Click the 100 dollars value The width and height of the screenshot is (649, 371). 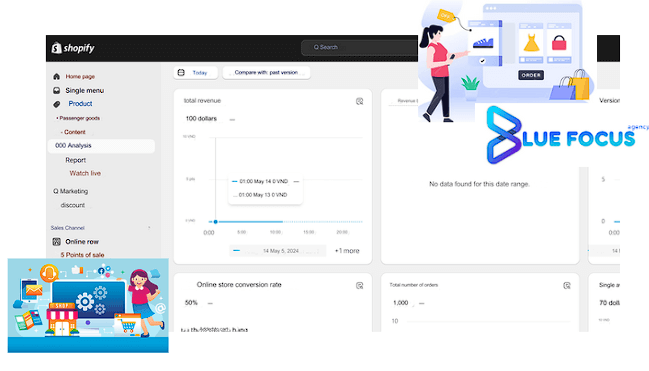(201, 118)
